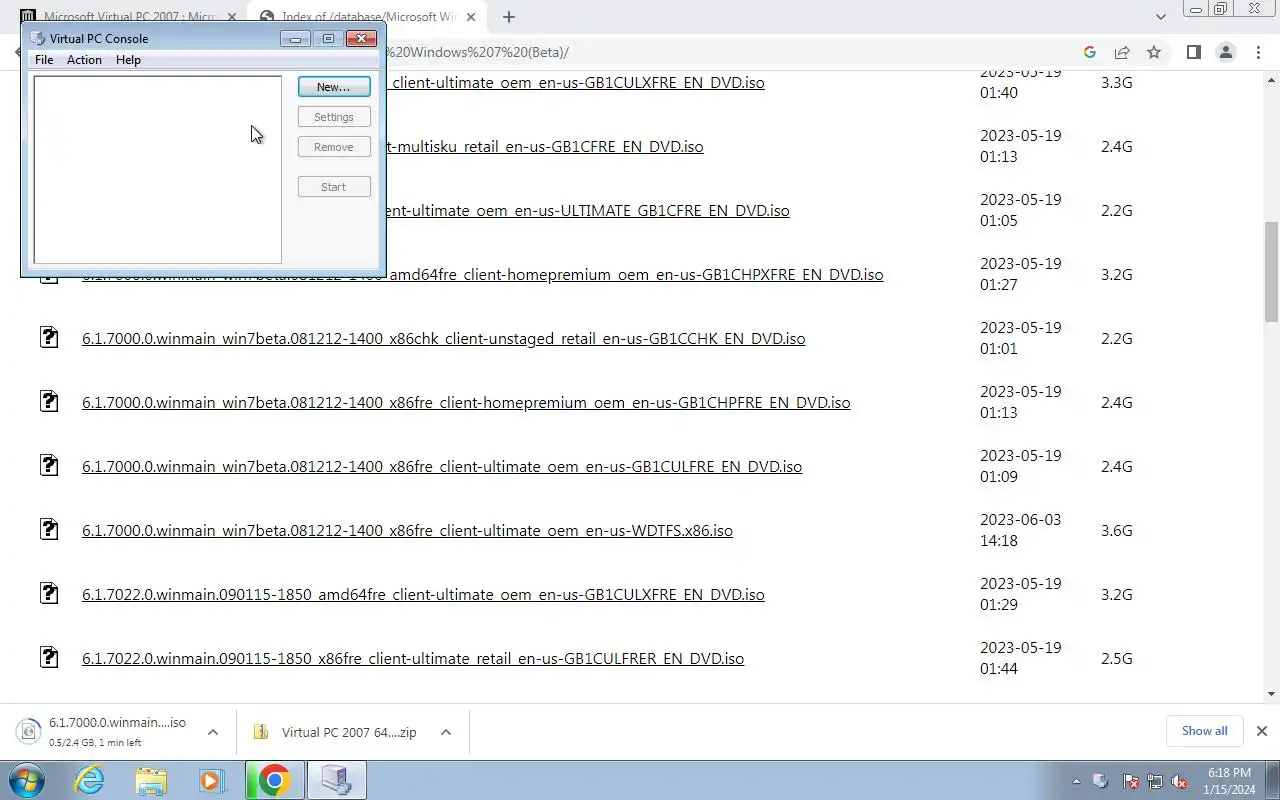Click file icon beside 7022 x86fre GB1CULFRER link
This screenshot has height=800, width=1280.
(48, 657)
